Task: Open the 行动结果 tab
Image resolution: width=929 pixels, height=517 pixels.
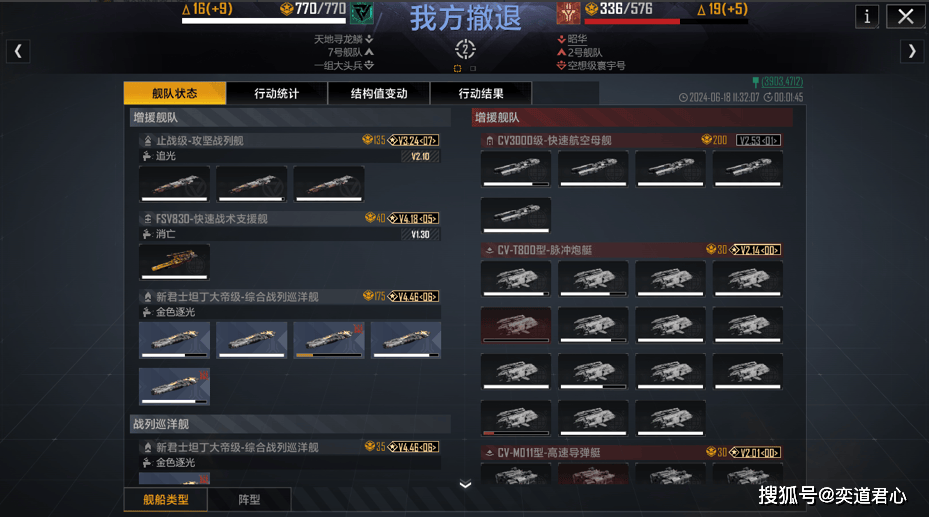Action: pyautogui.click(x=481, y=94)
